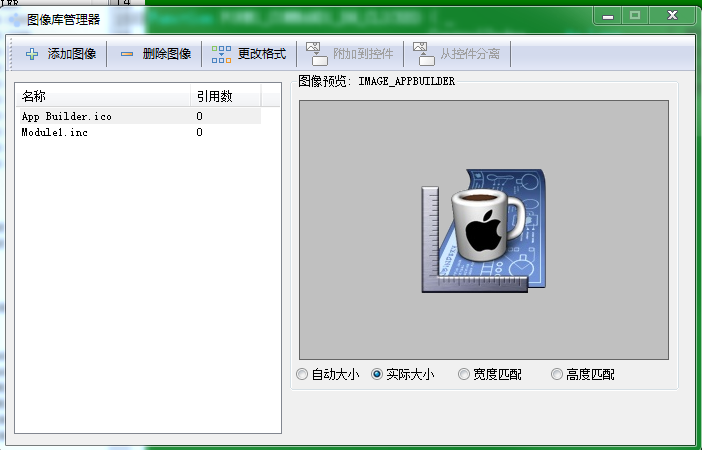Viewport: 702px width, 450px height.
Task: Click the 更改格式 button label
Action: [262, 54]
